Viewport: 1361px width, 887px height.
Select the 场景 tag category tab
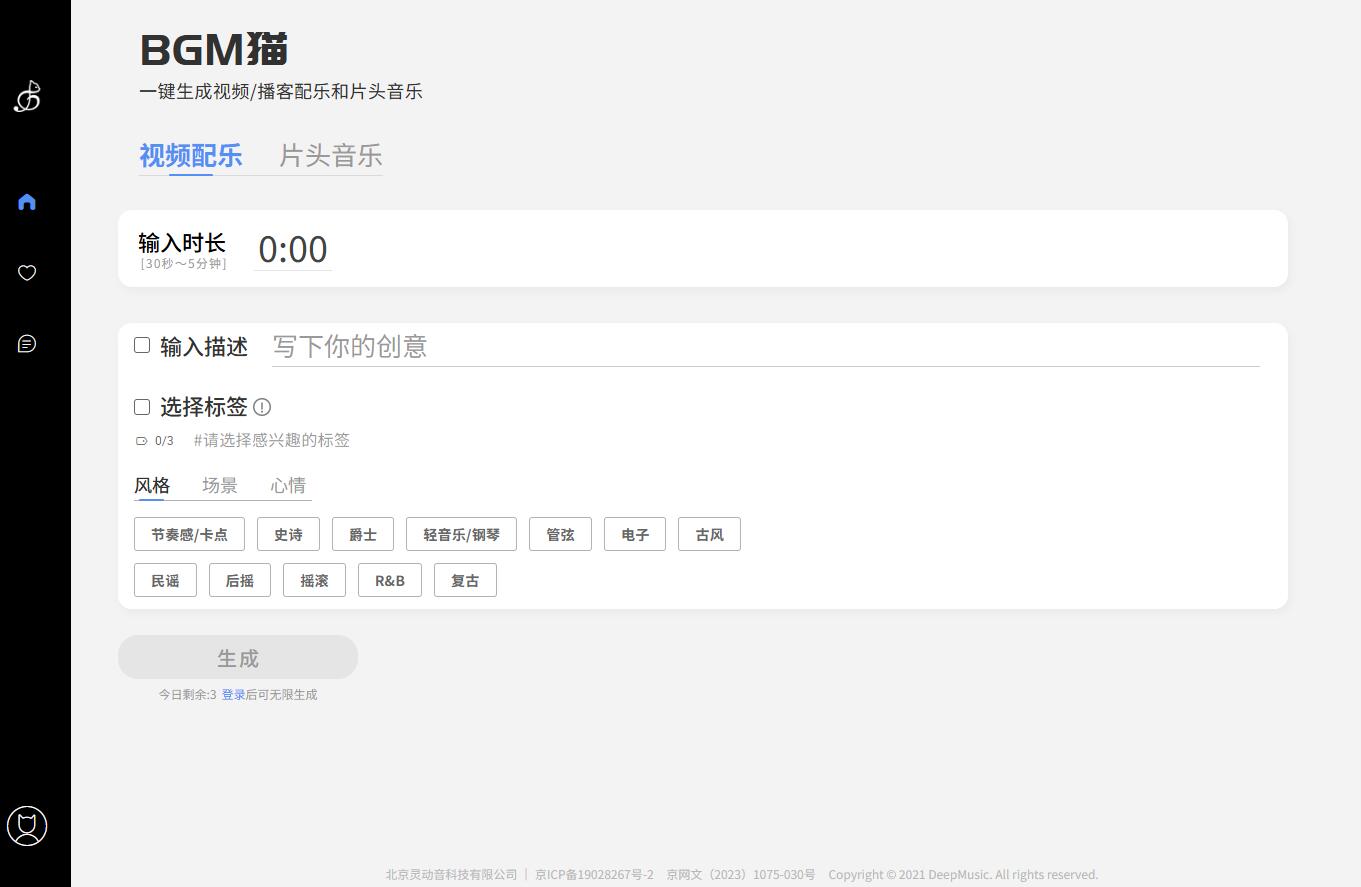[220, 486]
